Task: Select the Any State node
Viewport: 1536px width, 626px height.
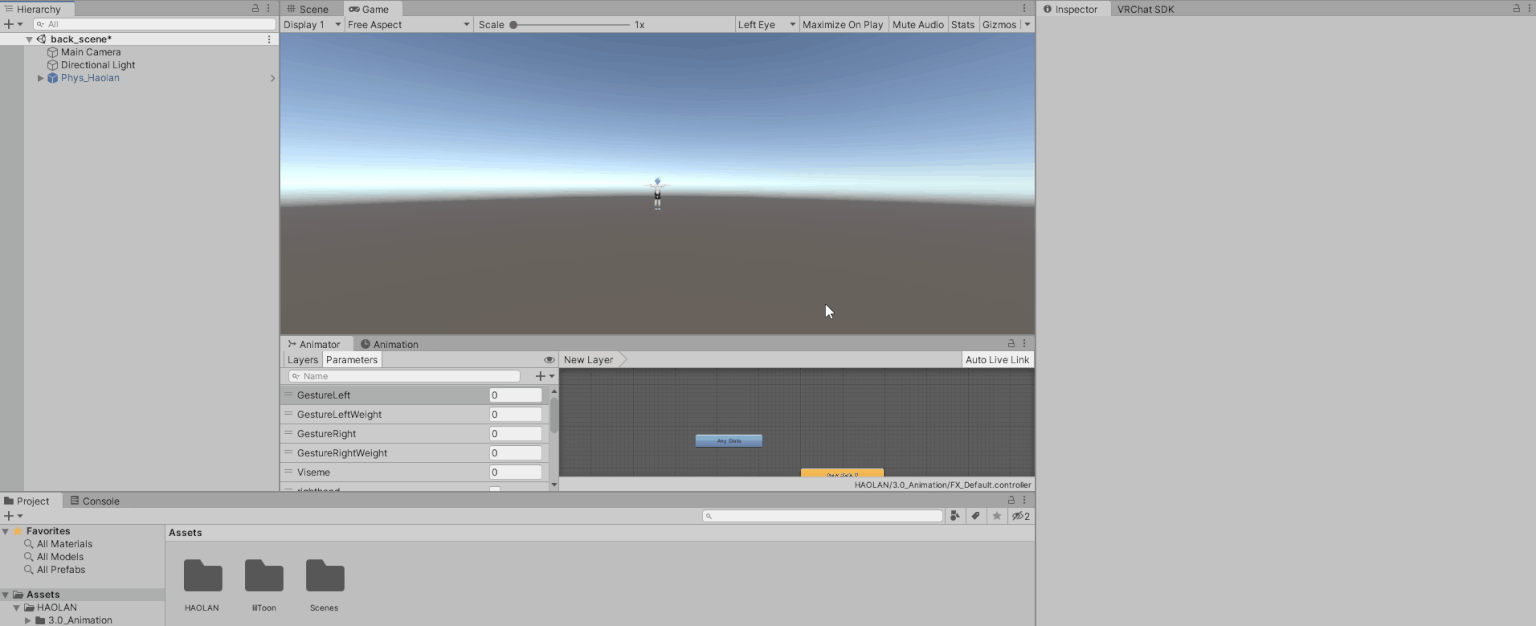Action: (x=728, y=440)
